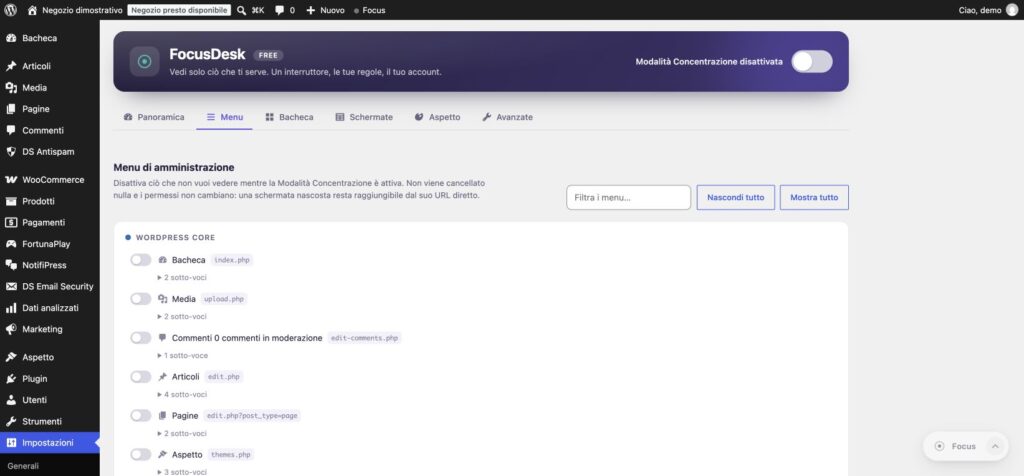Click the FocusDesk logo icon
The height and width of the screenshot is (476, 1024).
tap(144, 61)
